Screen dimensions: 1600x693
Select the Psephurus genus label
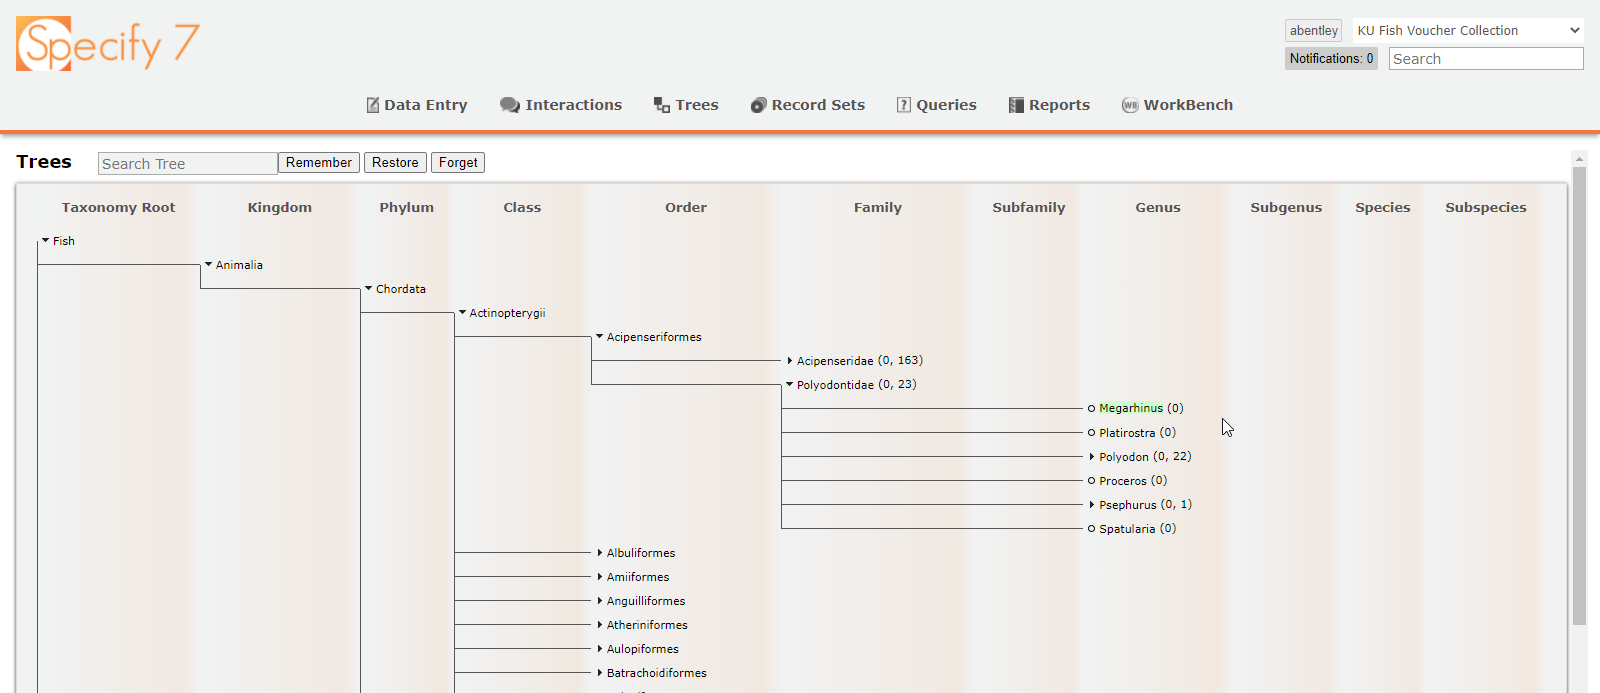(x=1128, y=505)
